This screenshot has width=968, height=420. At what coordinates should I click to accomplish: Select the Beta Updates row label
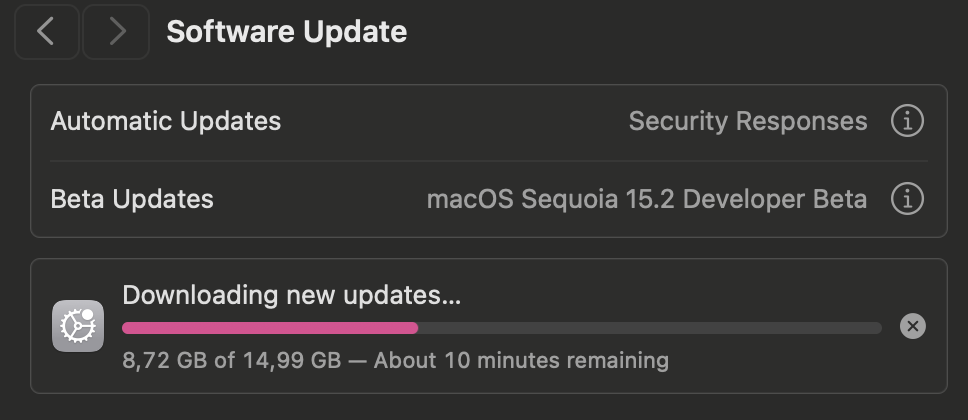[x=132, y=199]
